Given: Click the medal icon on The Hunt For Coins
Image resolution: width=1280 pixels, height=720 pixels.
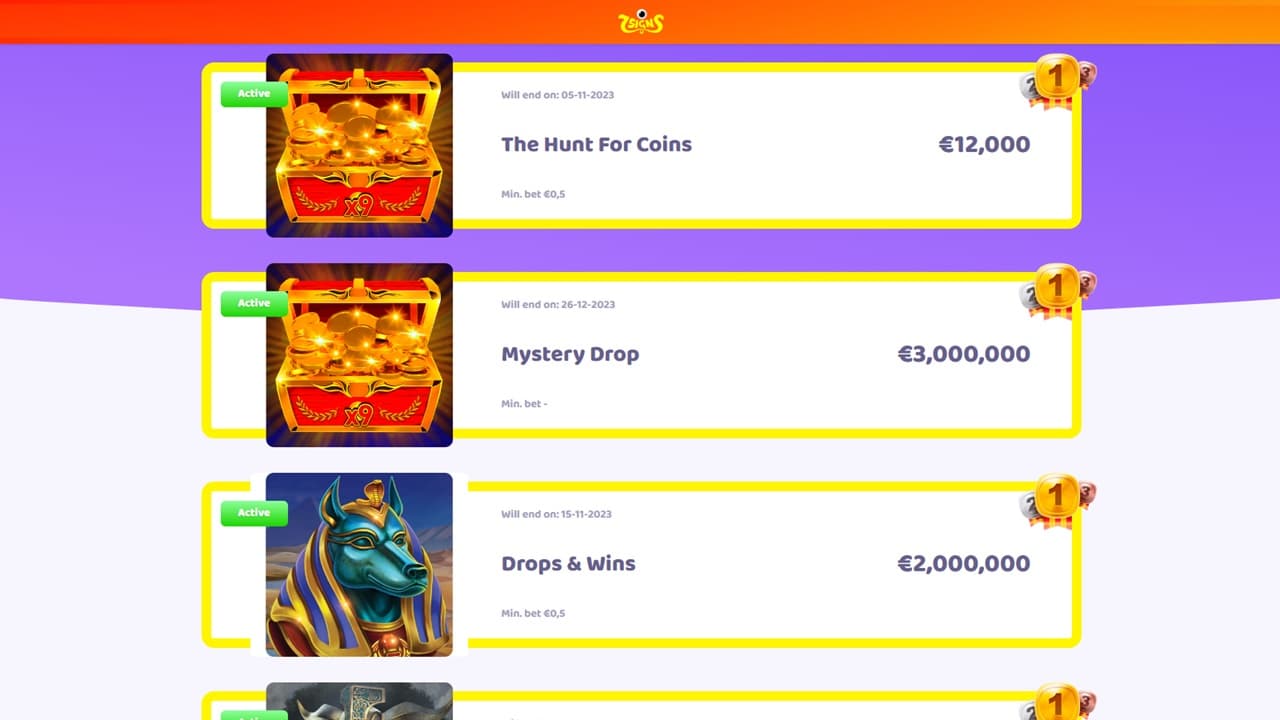Looking at the screenshot, I should (1056, 79).
